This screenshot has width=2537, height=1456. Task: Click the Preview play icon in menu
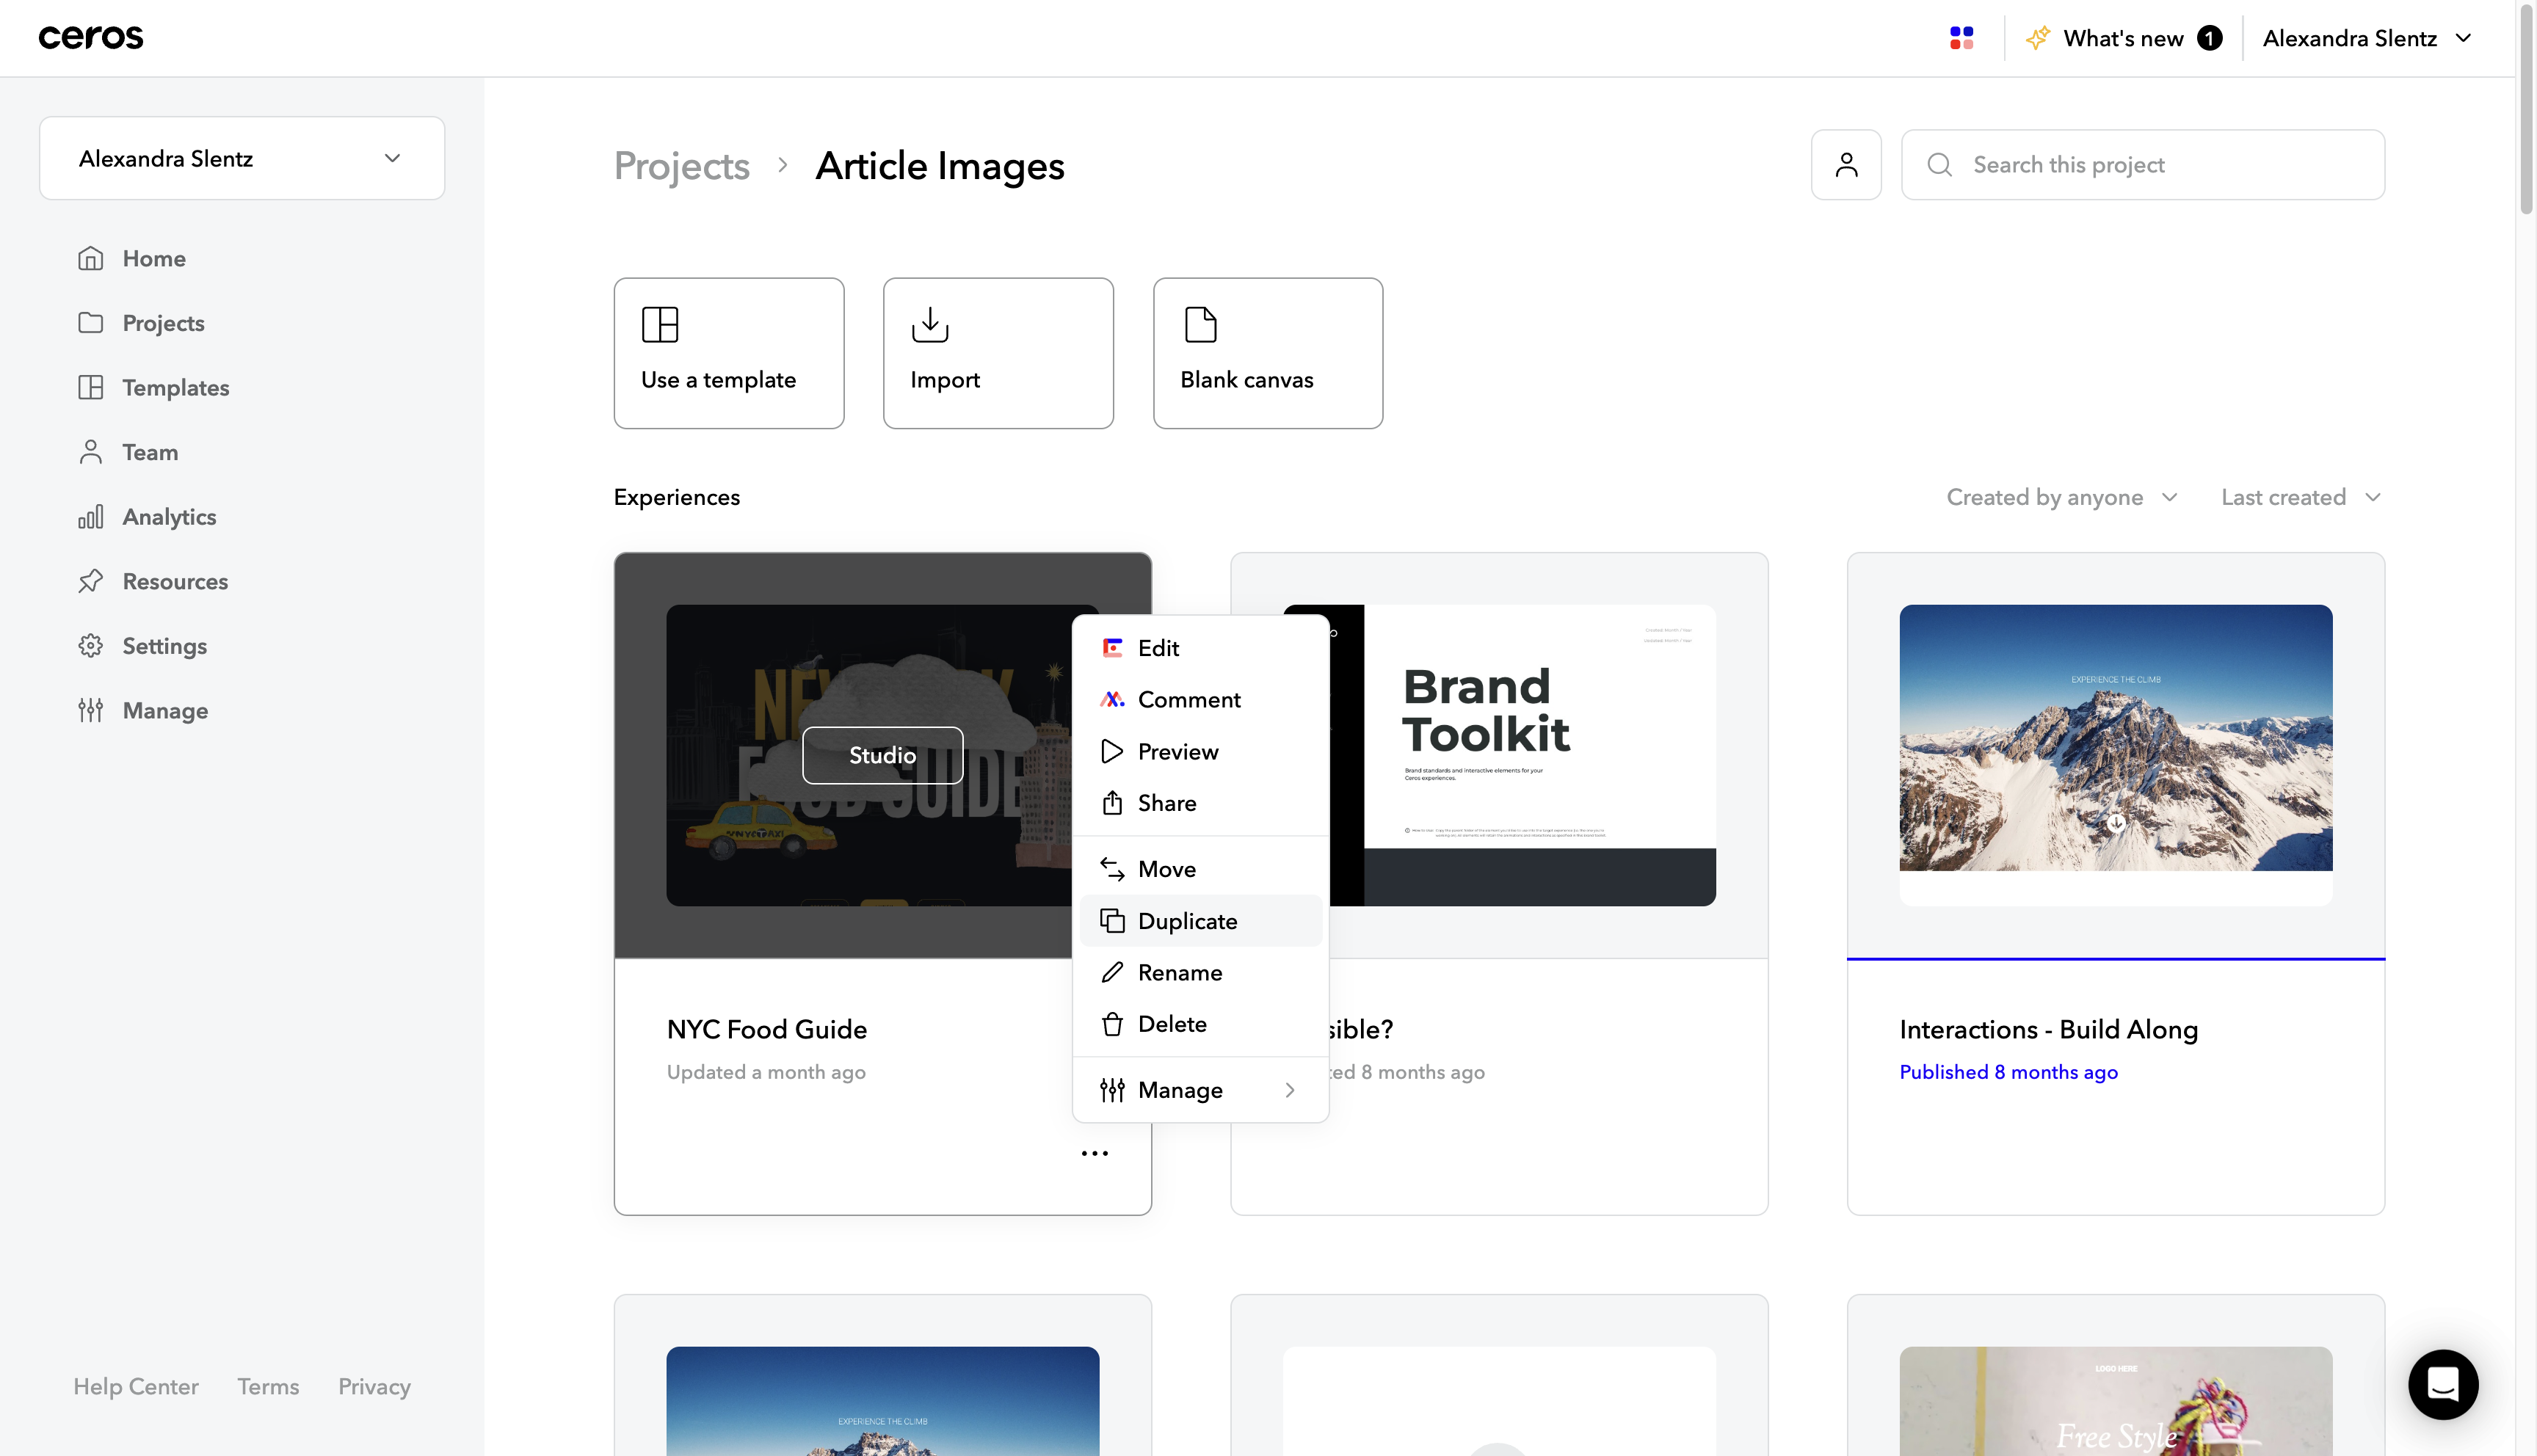pos(1112,751)
